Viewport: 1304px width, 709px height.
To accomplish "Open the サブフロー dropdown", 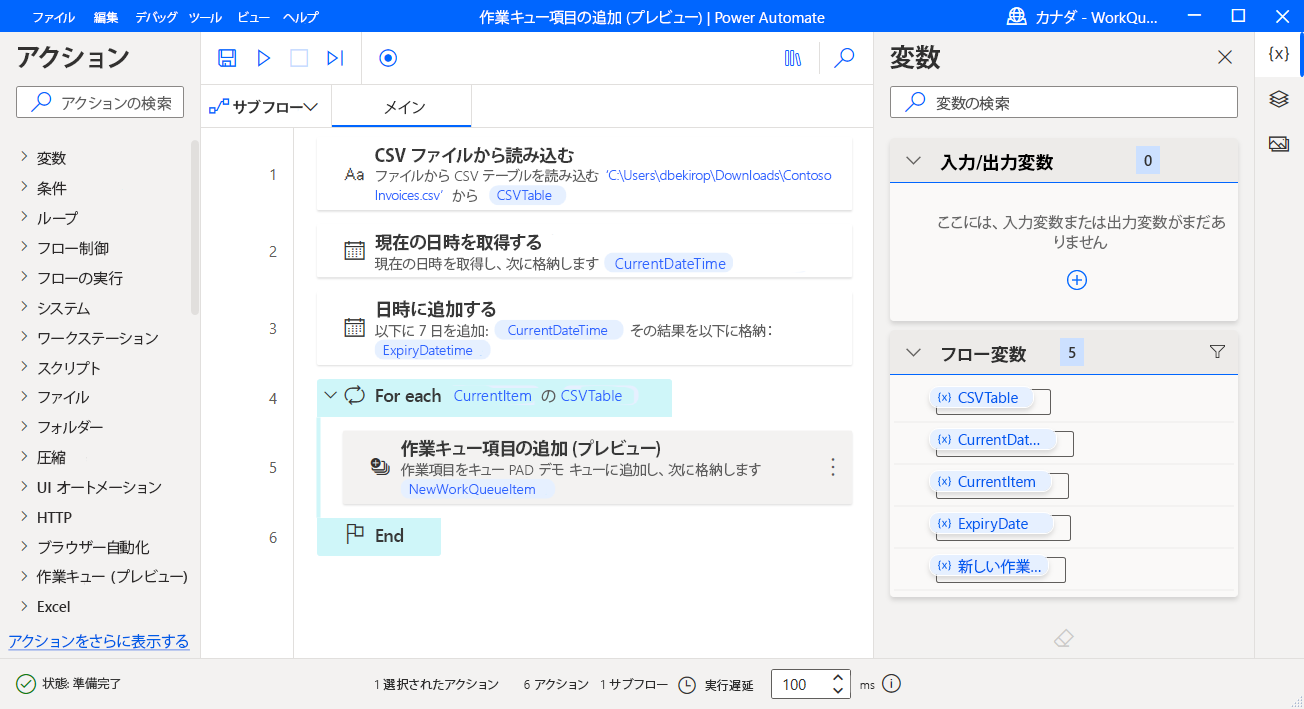I will (x=264, y=107).
